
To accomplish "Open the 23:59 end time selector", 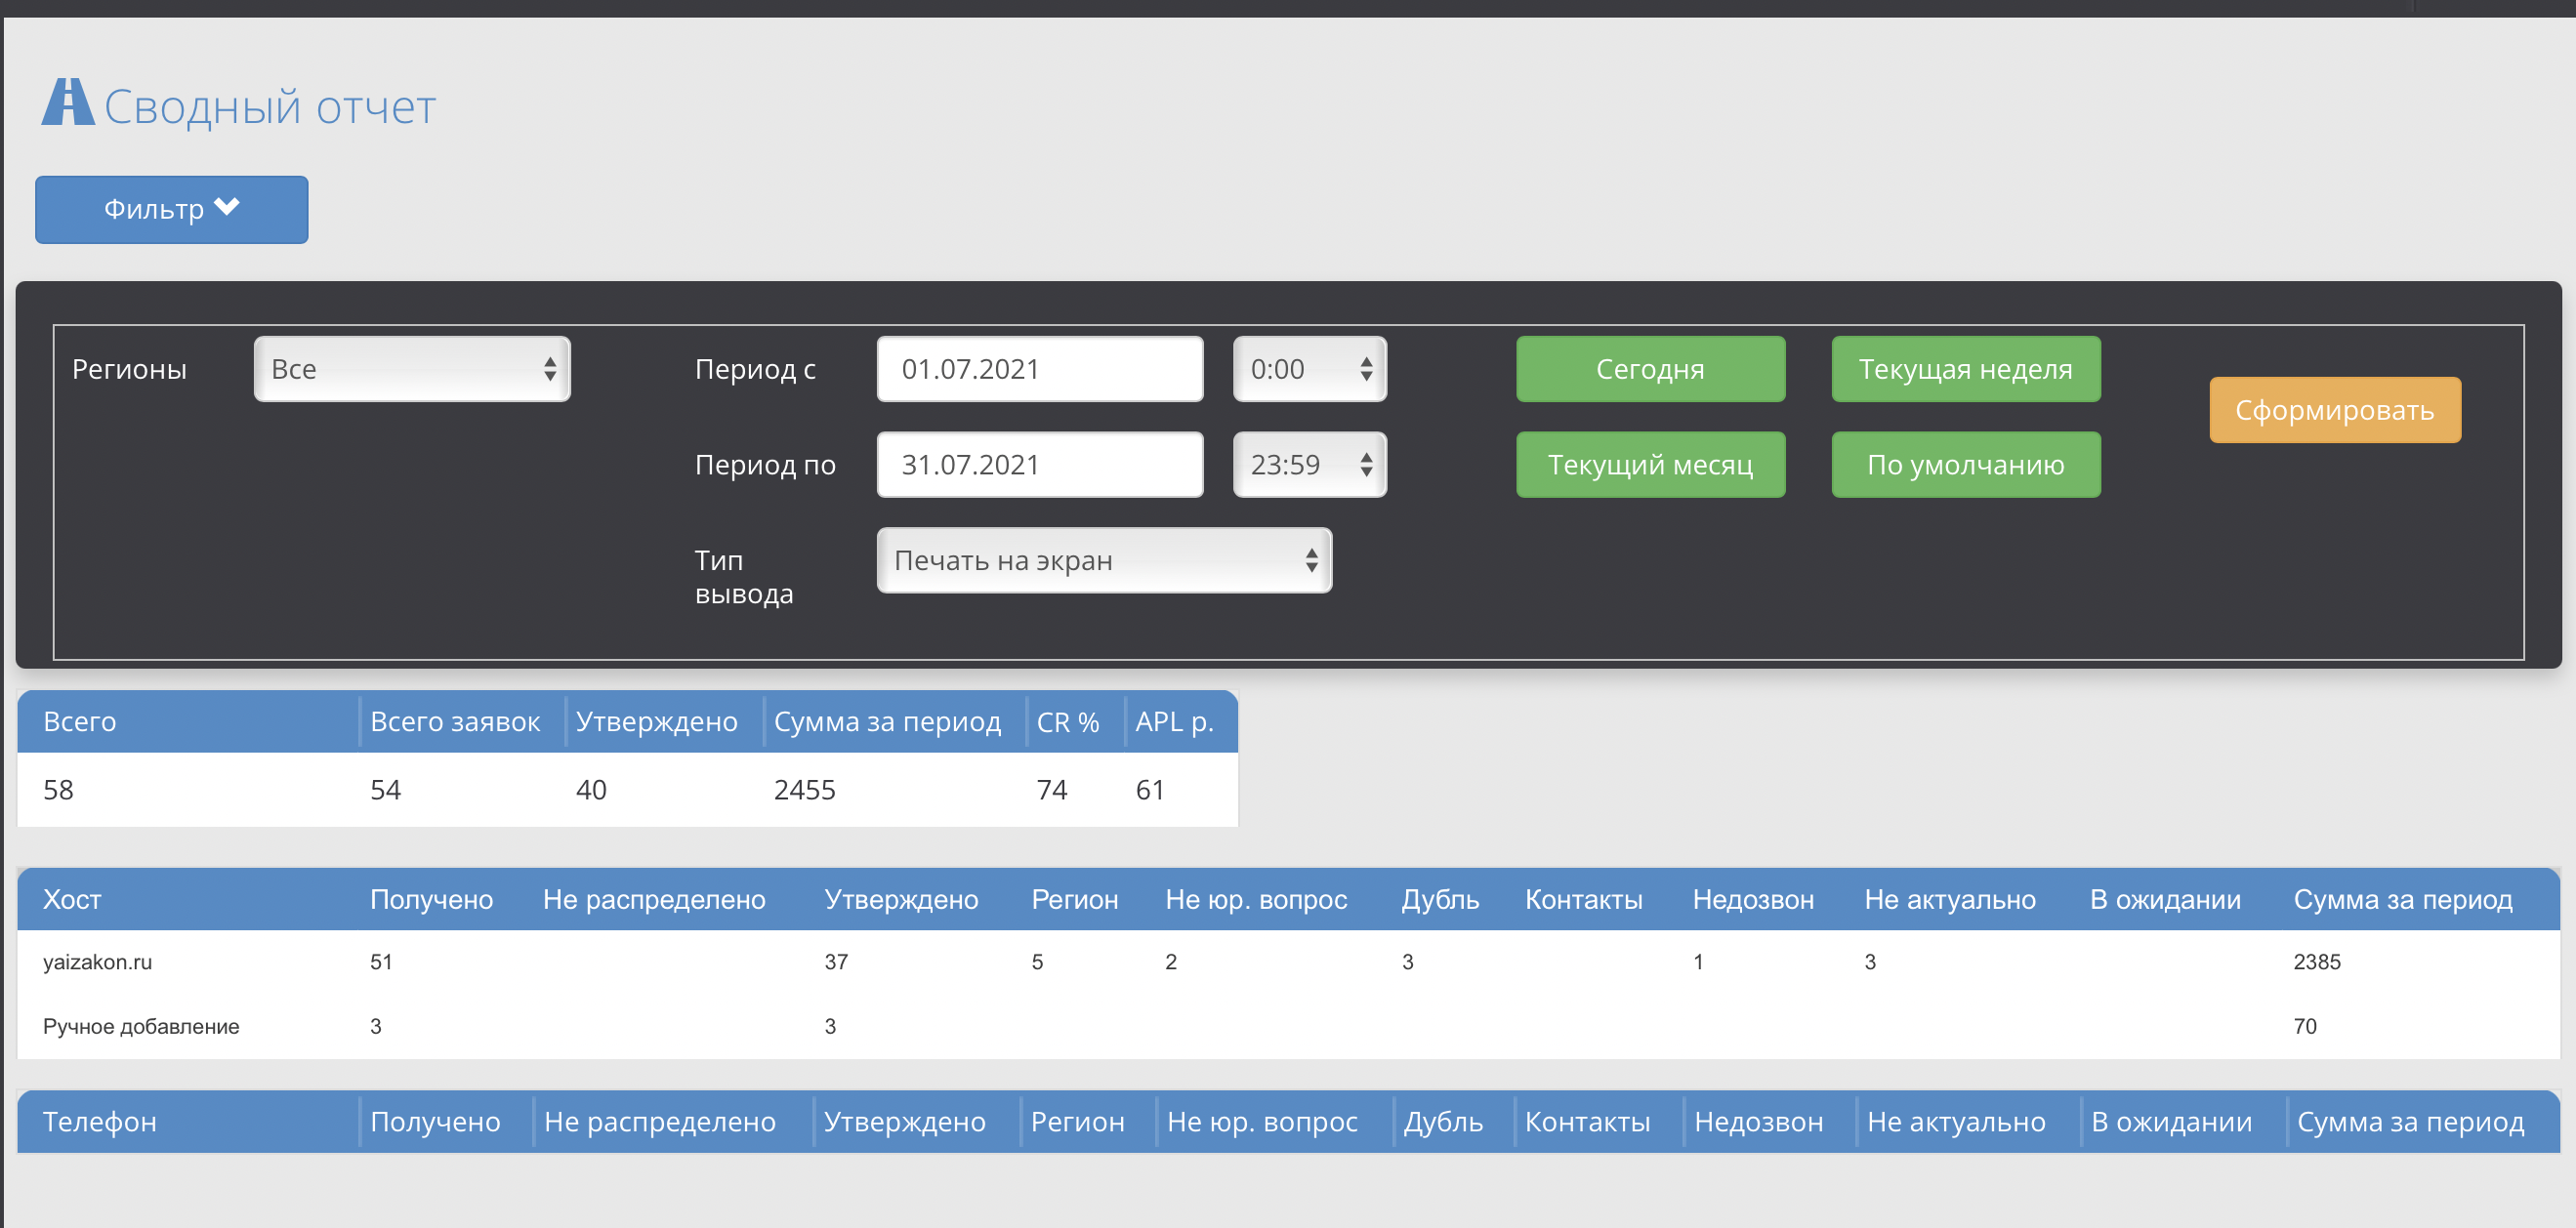I will tap(1308, 464).
